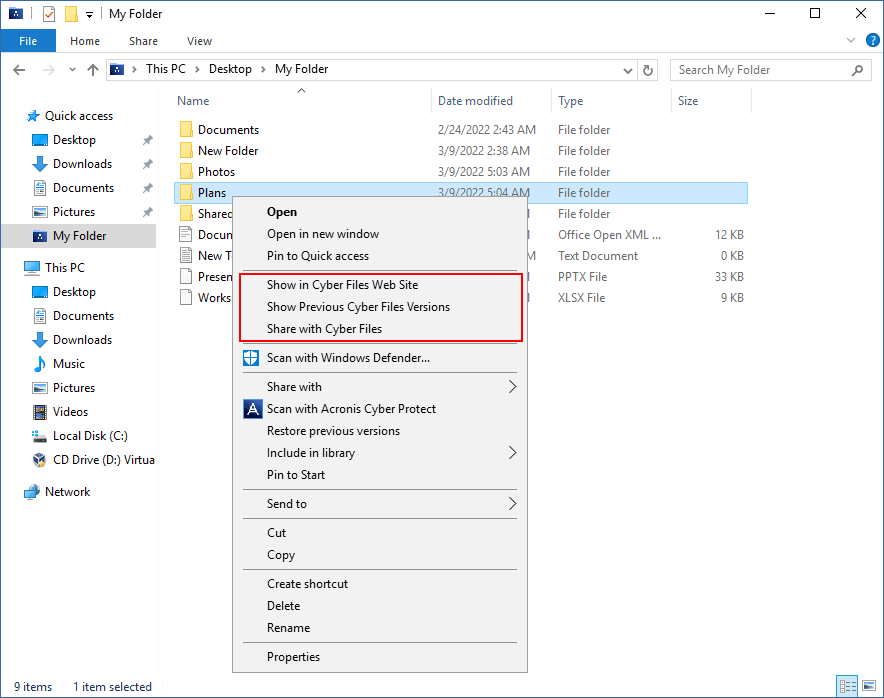Open the address bar history dropdown
Screen dimensions: 884x698
click(x=627, y=70)
